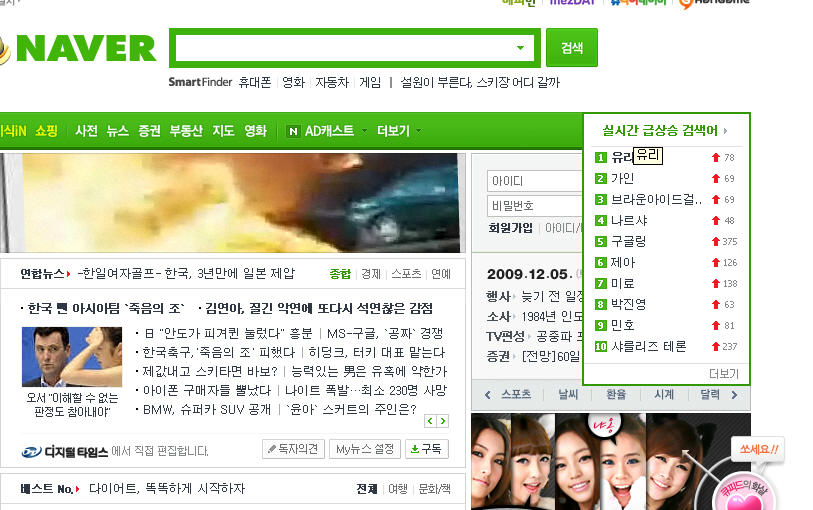Open SmartFinder link below search box

coord(200,82)
